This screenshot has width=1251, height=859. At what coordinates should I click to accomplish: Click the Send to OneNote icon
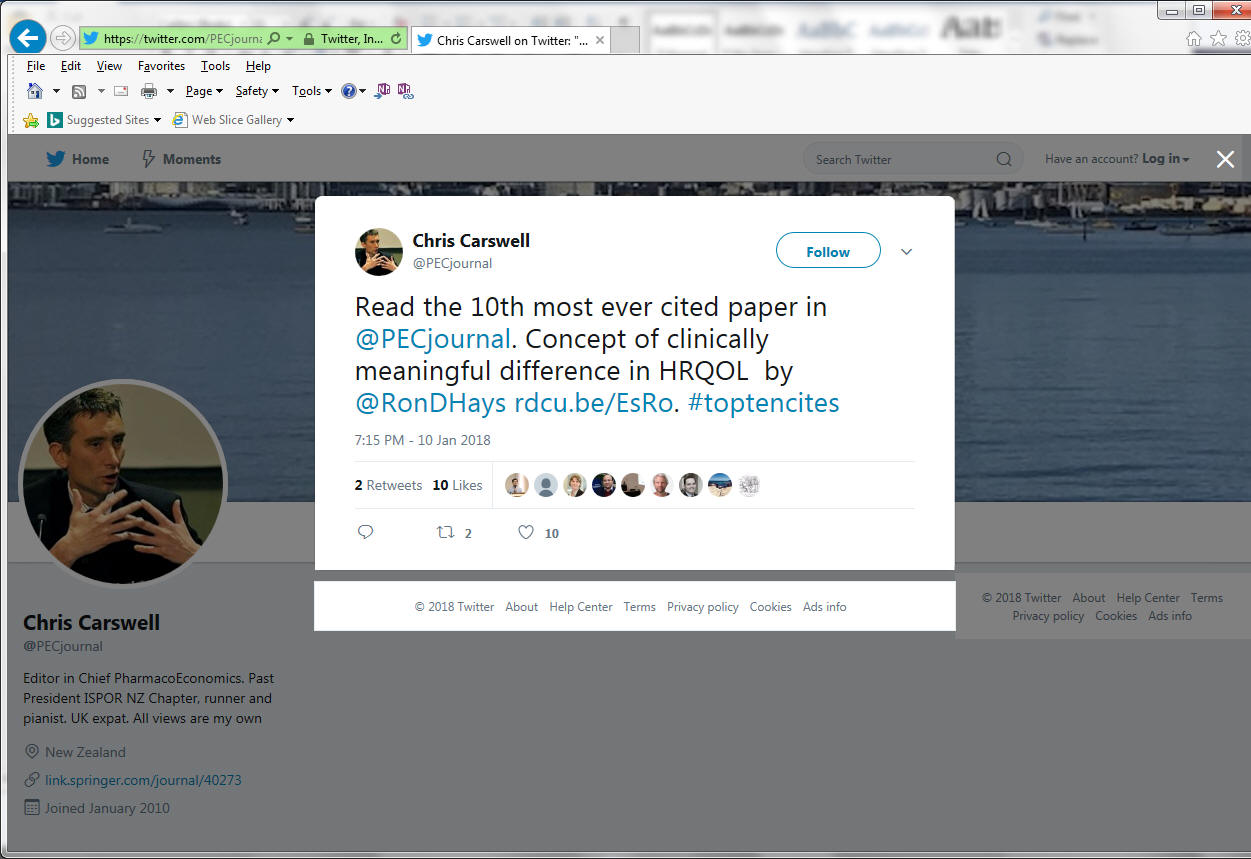(383, 91)
